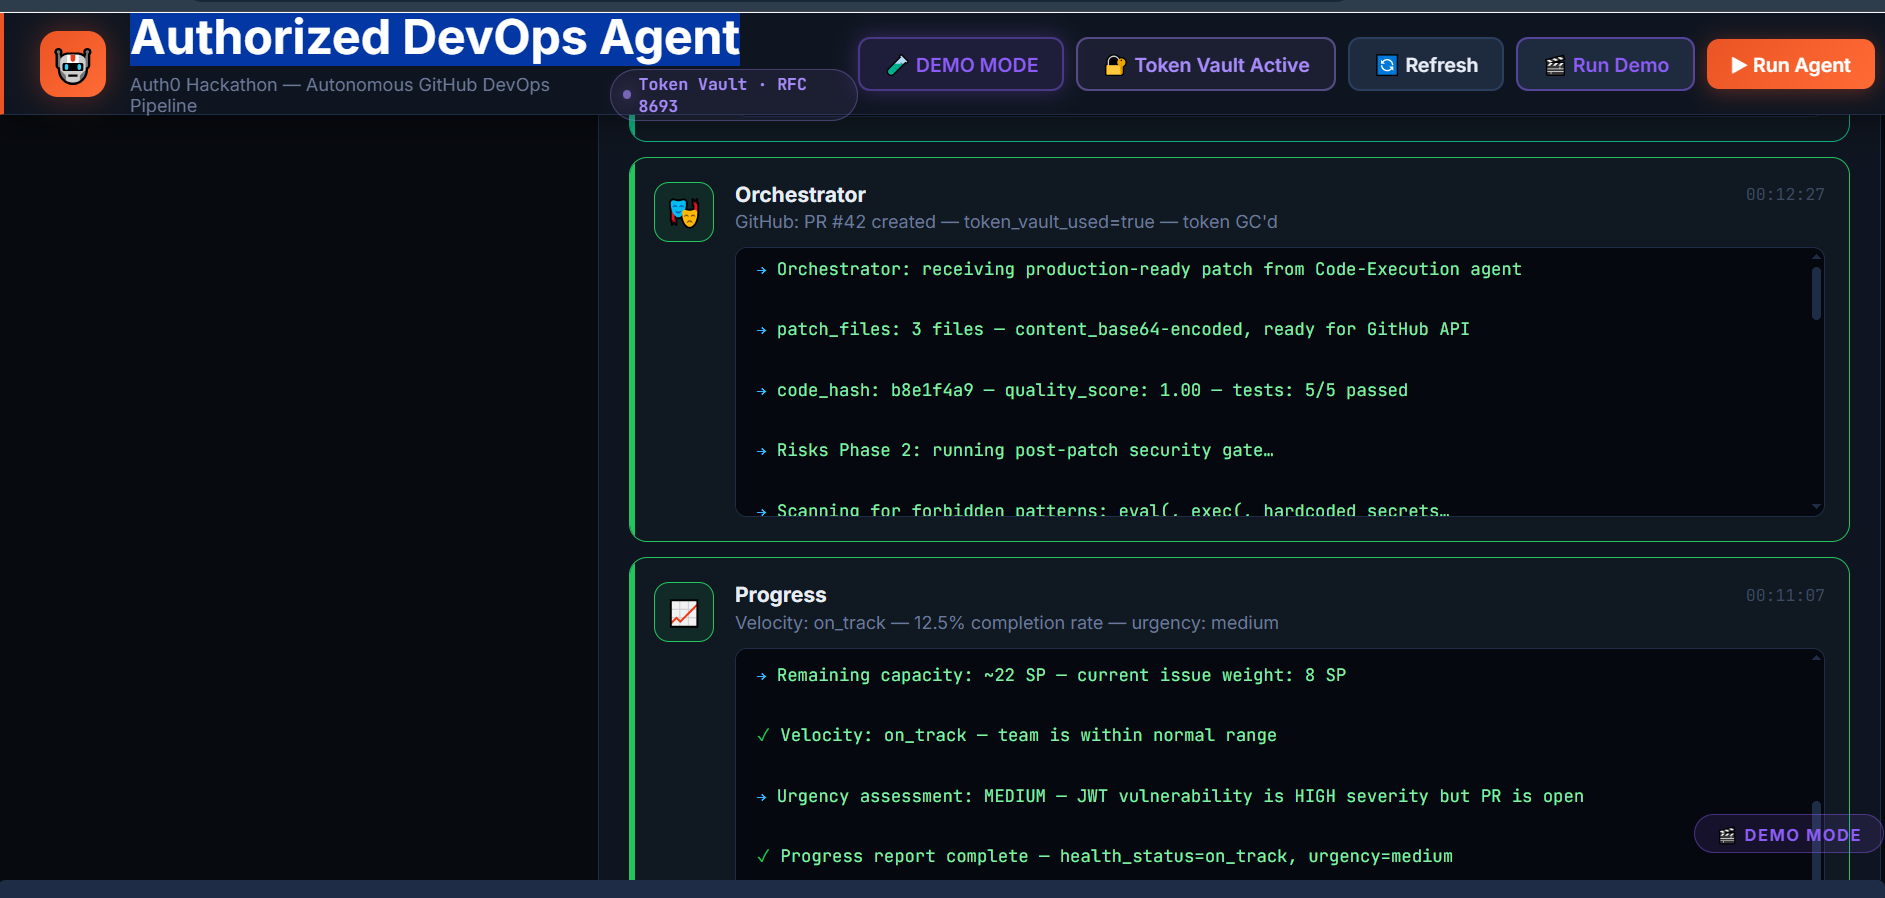Click the lock icon in Token Vault Active
This screenshot has height=898, width=1885.
pyautogui.click(x=1115, y=65)
